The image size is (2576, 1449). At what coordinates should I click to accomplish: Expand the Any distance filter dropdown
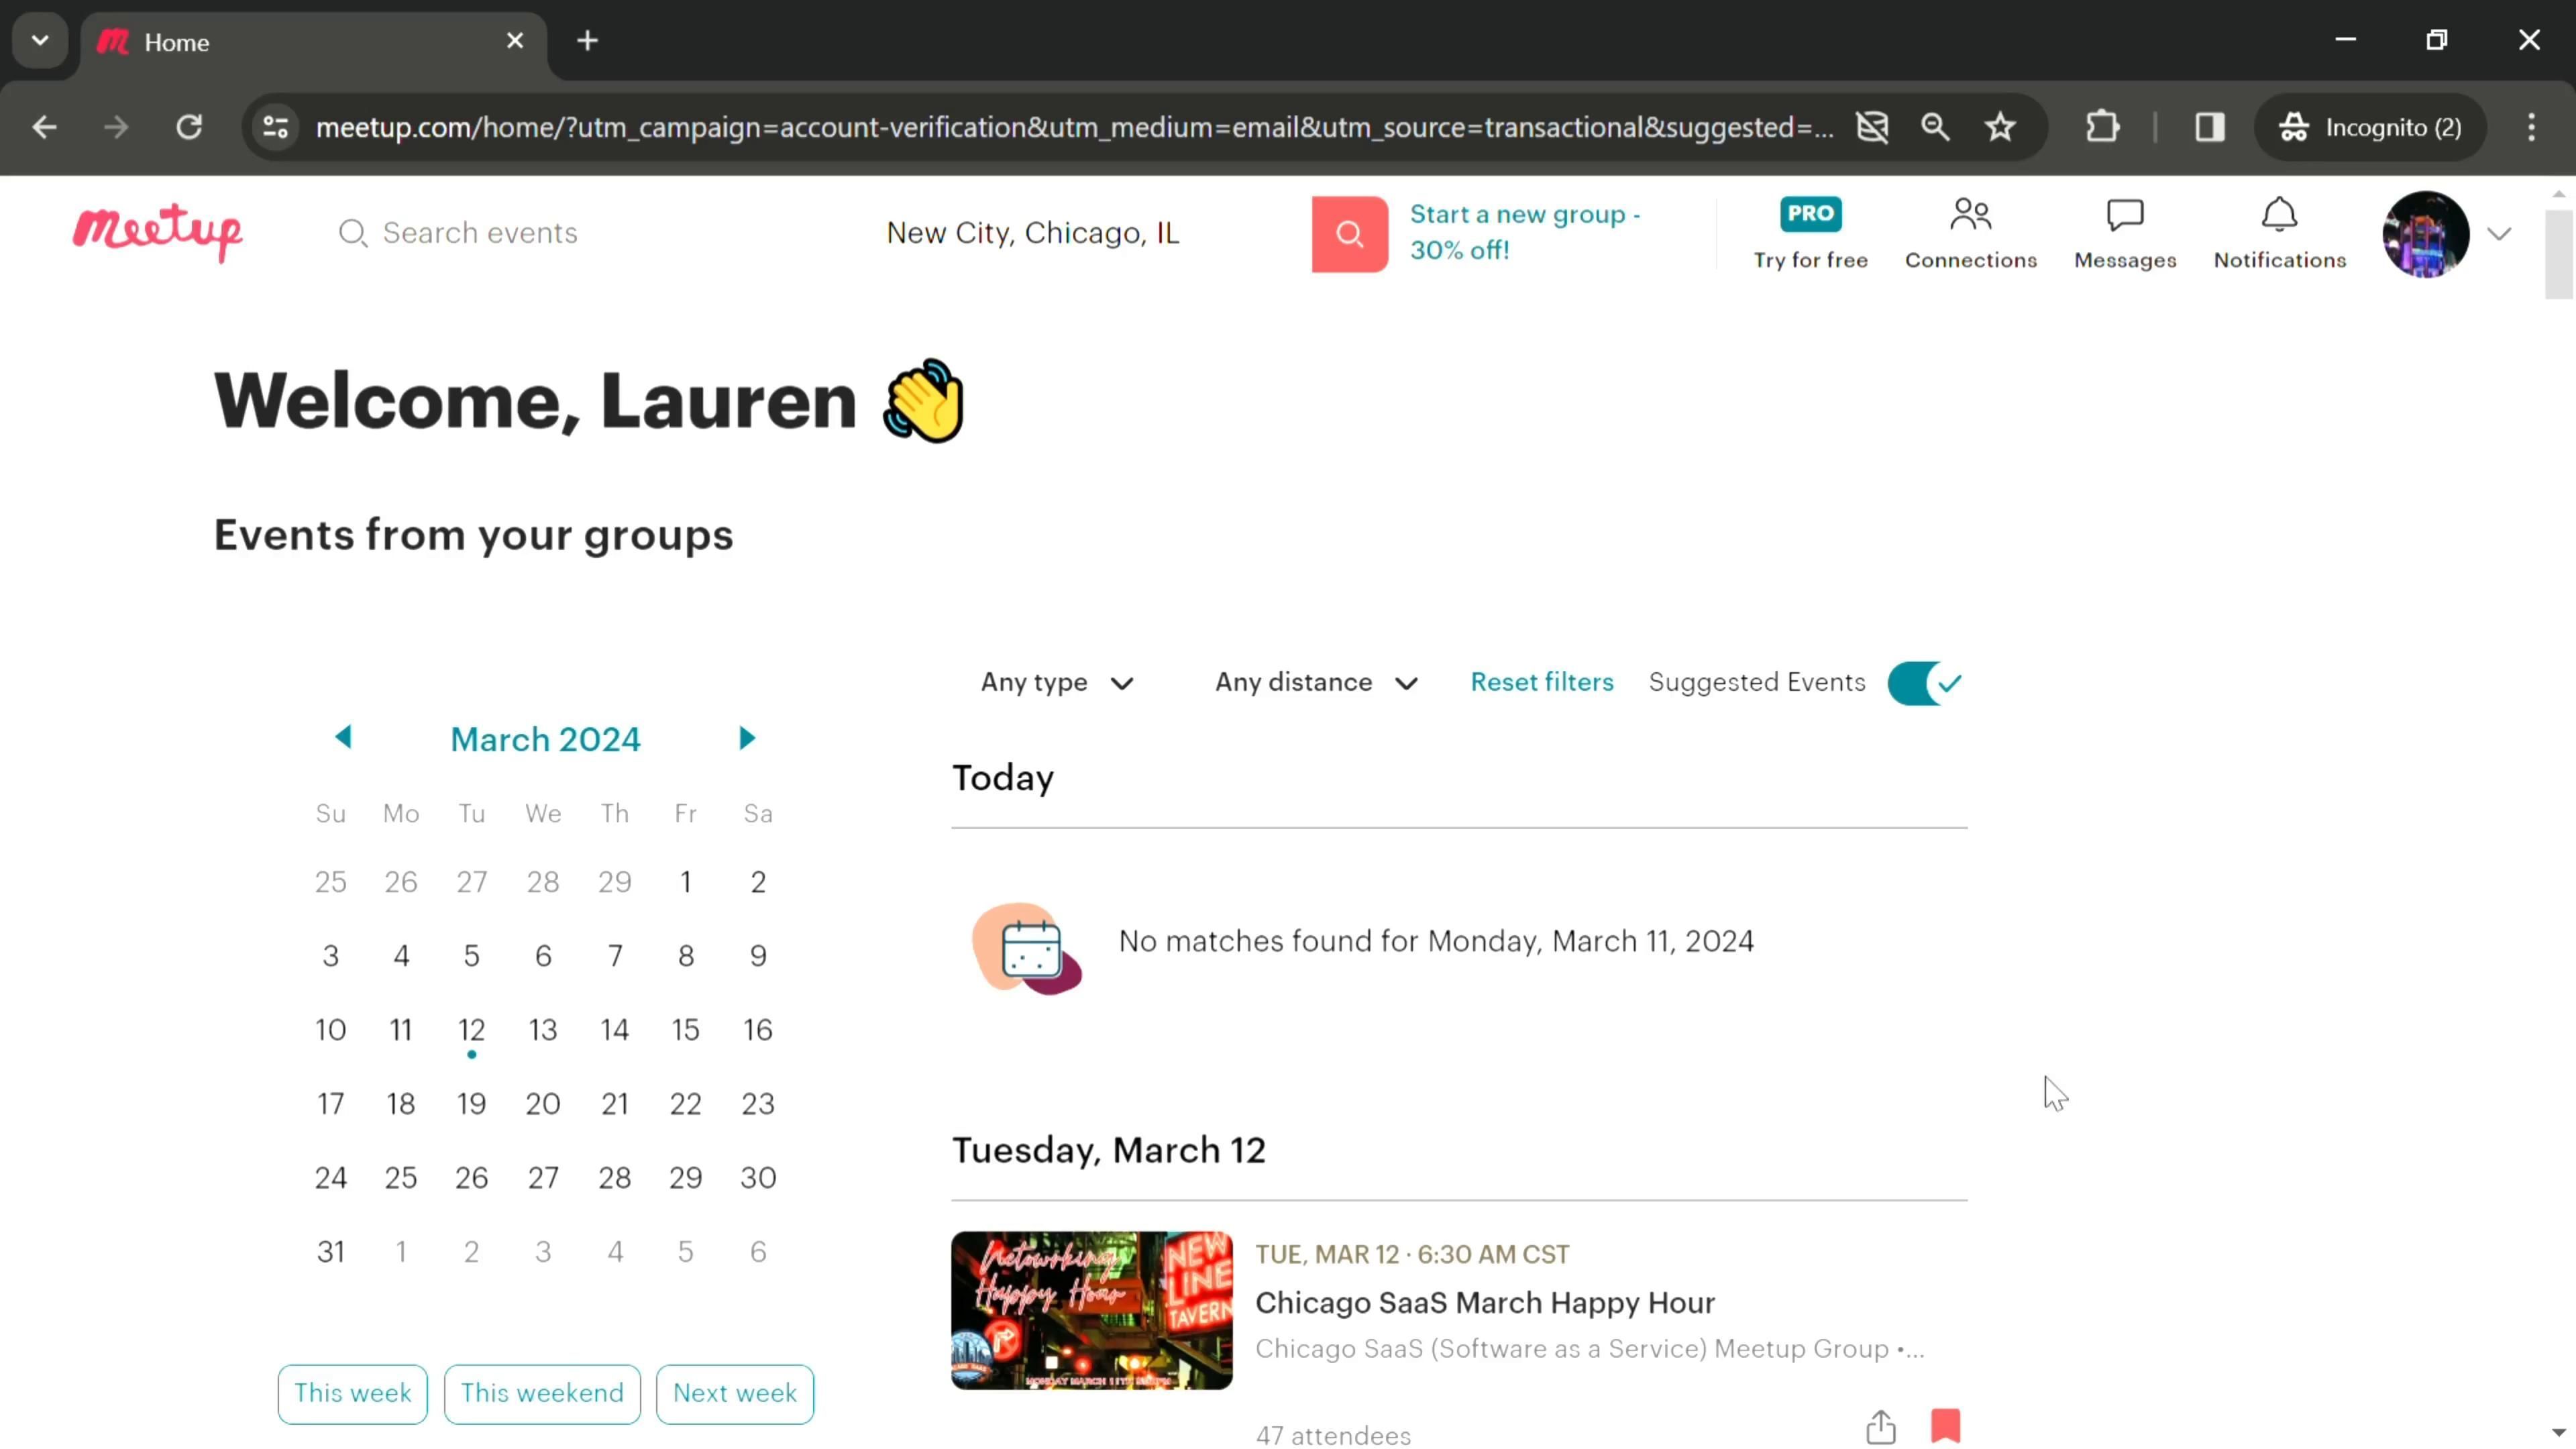1316,683
